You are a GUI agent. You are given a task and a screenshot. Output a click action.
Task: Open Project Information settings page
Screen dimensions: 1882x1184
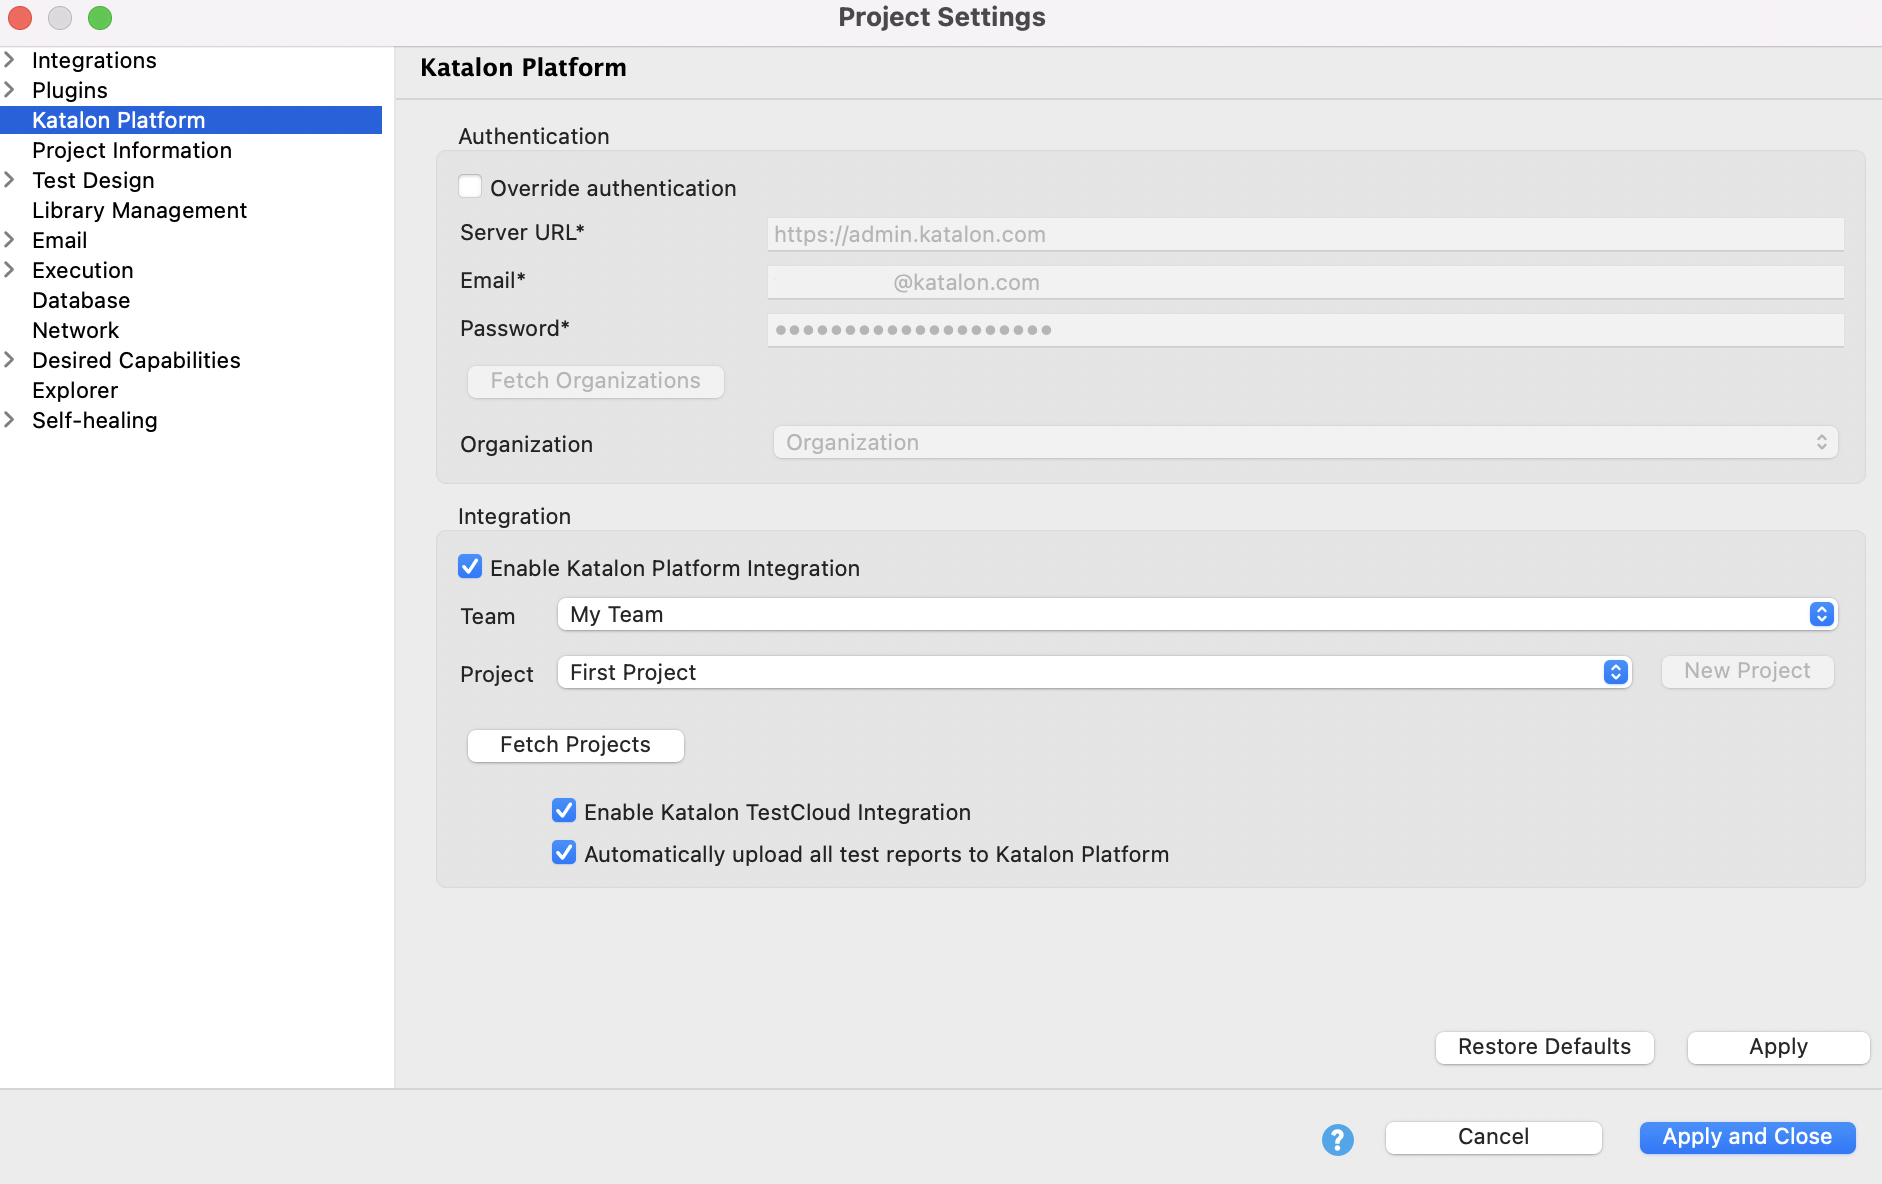(132, 150)
